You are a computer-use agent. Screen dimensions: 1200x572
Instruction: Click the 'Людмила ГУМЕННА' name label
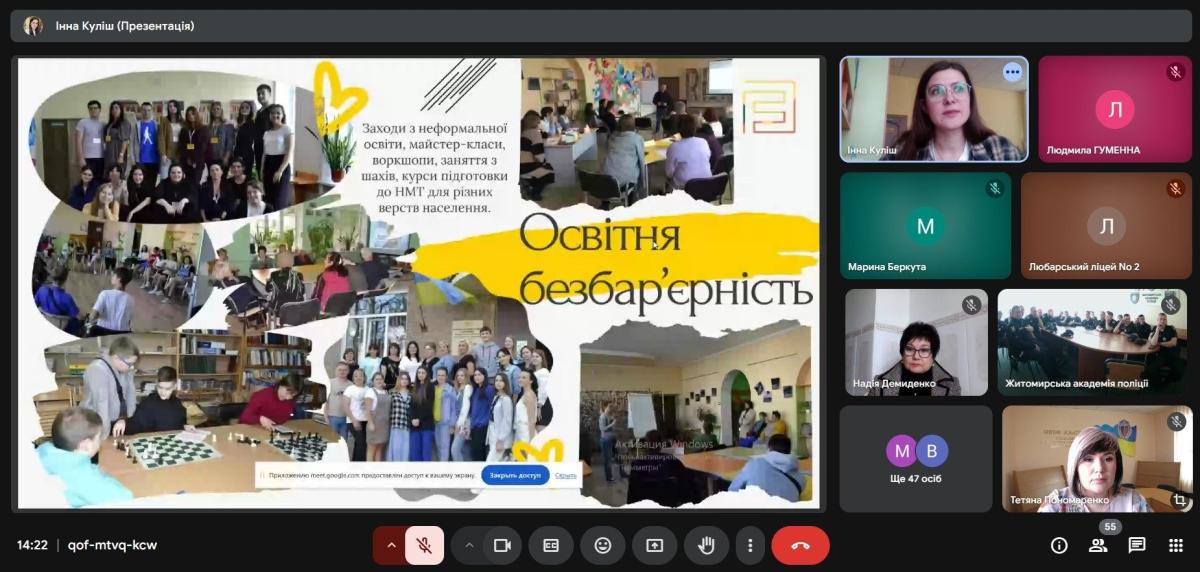point(1093,150)
